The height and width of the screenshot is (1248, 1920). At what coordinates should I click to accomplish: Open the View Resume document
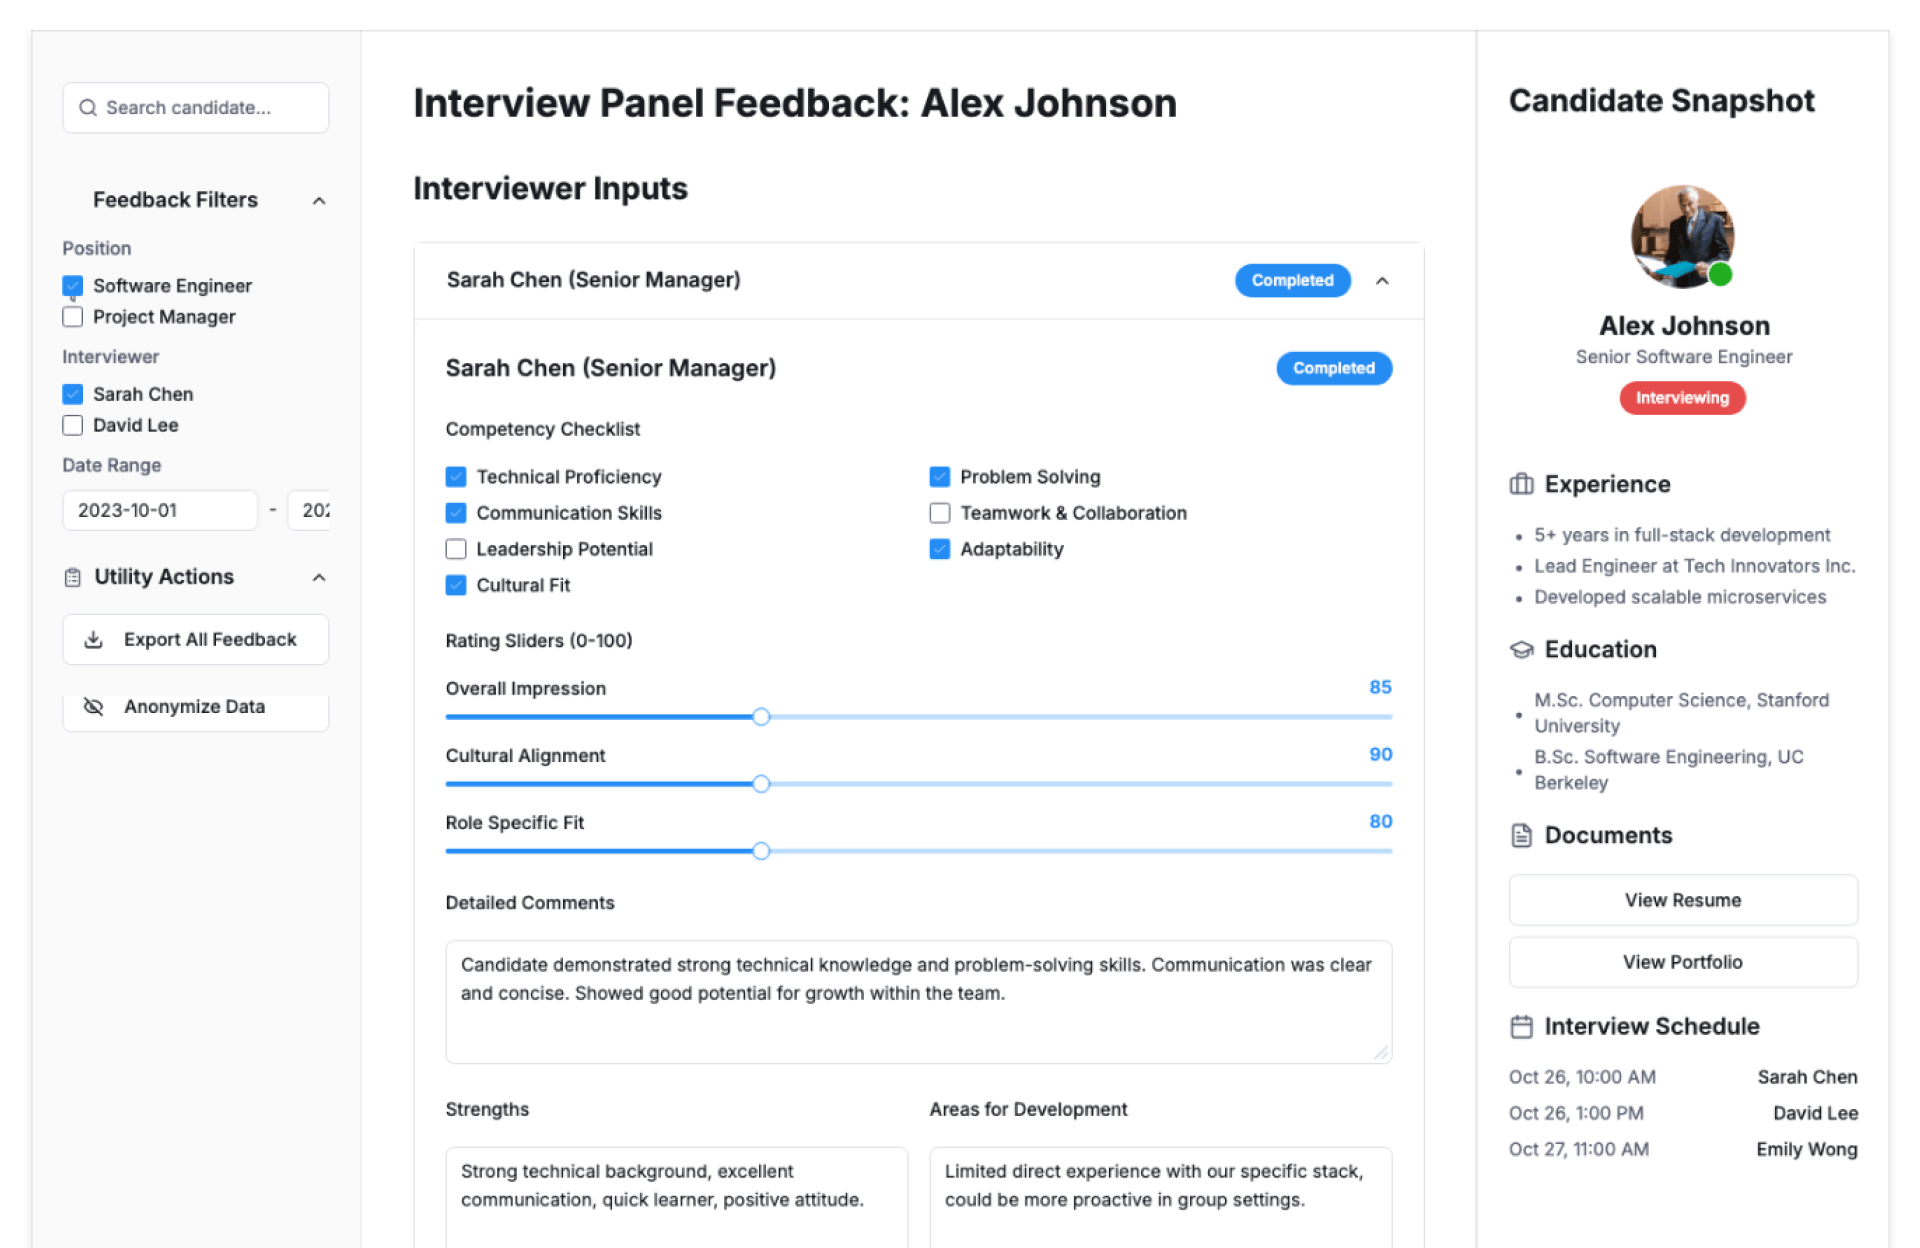(x=1682, y=900)
